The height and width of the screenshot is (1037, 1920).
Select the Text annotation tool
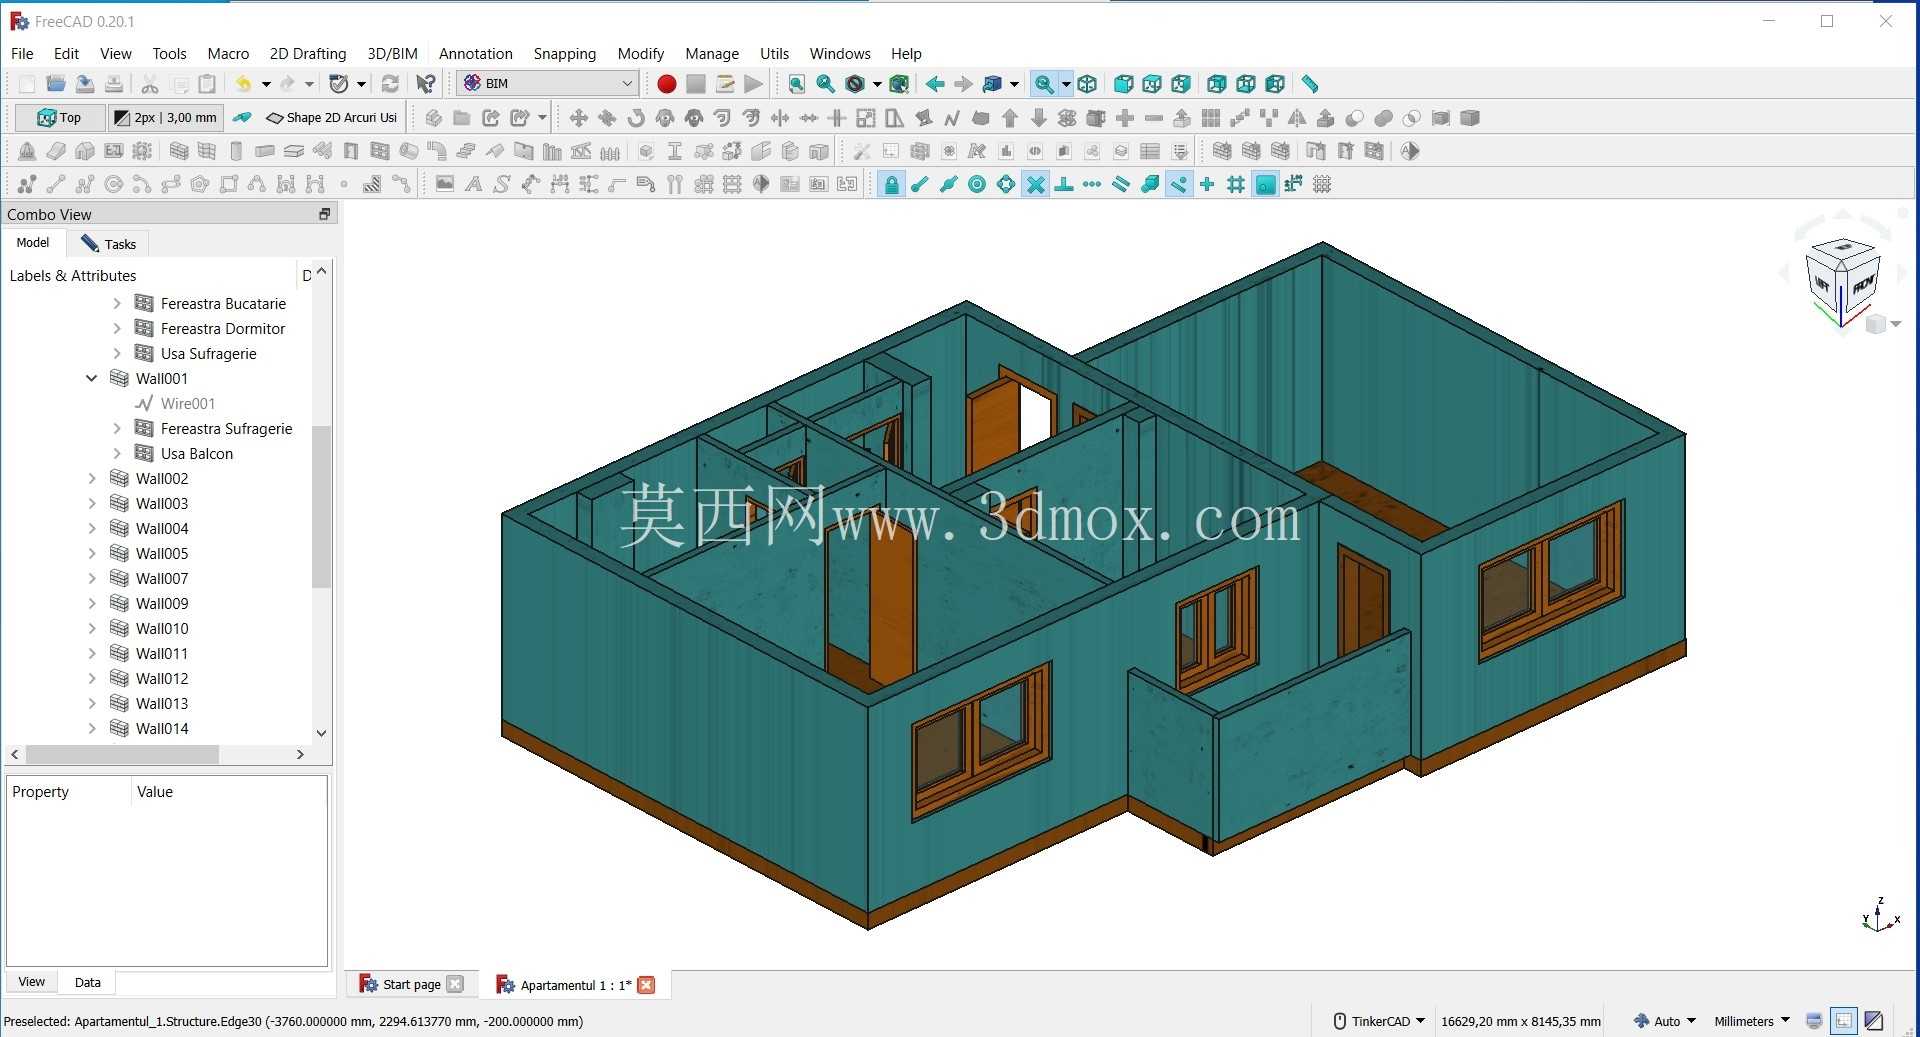coord(473,184)
